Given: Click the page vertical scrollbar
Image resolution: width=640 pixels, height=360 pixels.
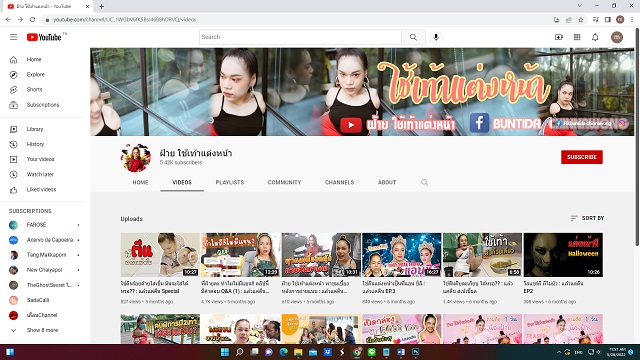Looking at the screenshot, I should click(637, 137).
